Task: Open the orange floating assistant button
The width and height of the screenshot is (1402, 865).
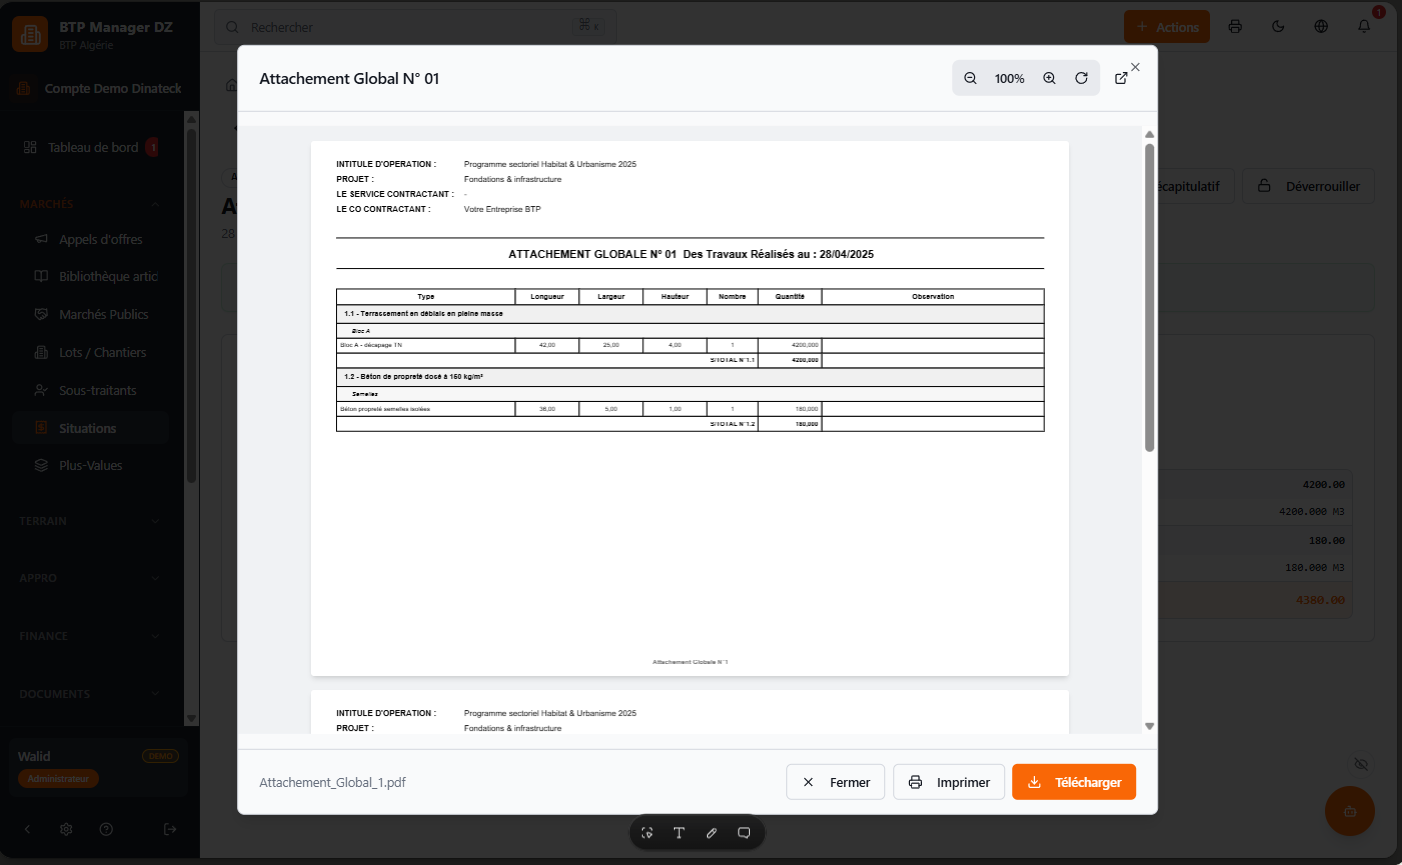Action: pyautogui.click(x=1350, y=811)
